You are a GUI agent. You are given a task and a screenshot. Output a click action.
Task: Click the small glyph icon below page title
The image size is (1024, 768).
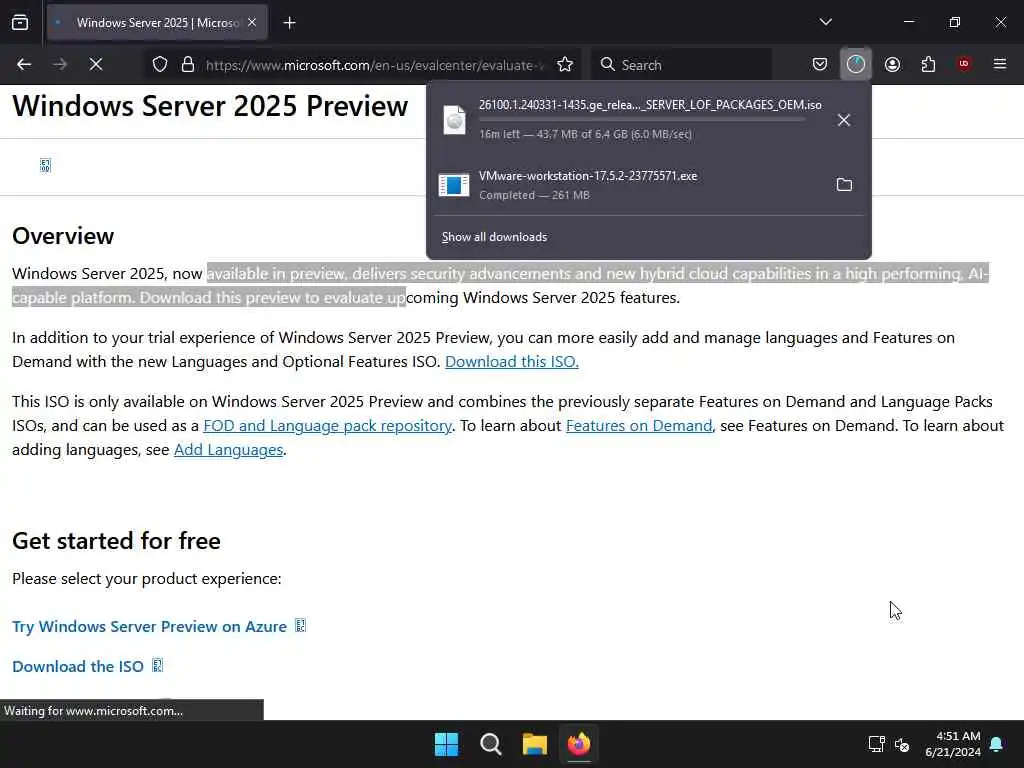tap(45, 165)
